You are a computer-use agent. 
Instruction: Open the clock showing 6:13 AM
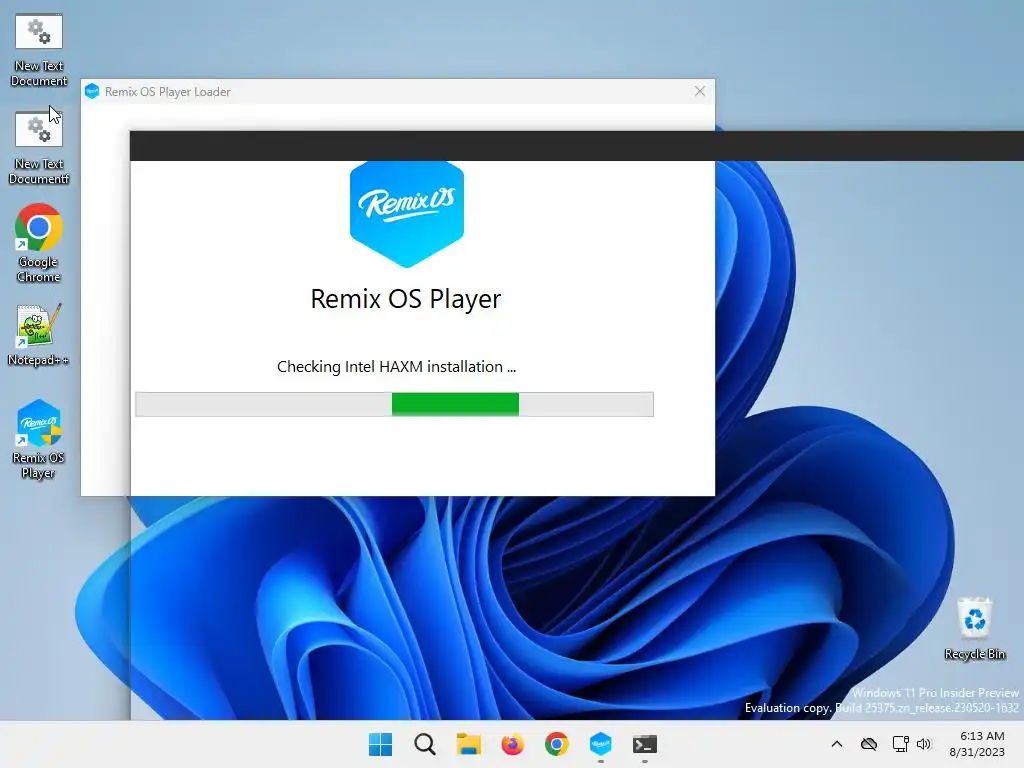coord(977,744)
